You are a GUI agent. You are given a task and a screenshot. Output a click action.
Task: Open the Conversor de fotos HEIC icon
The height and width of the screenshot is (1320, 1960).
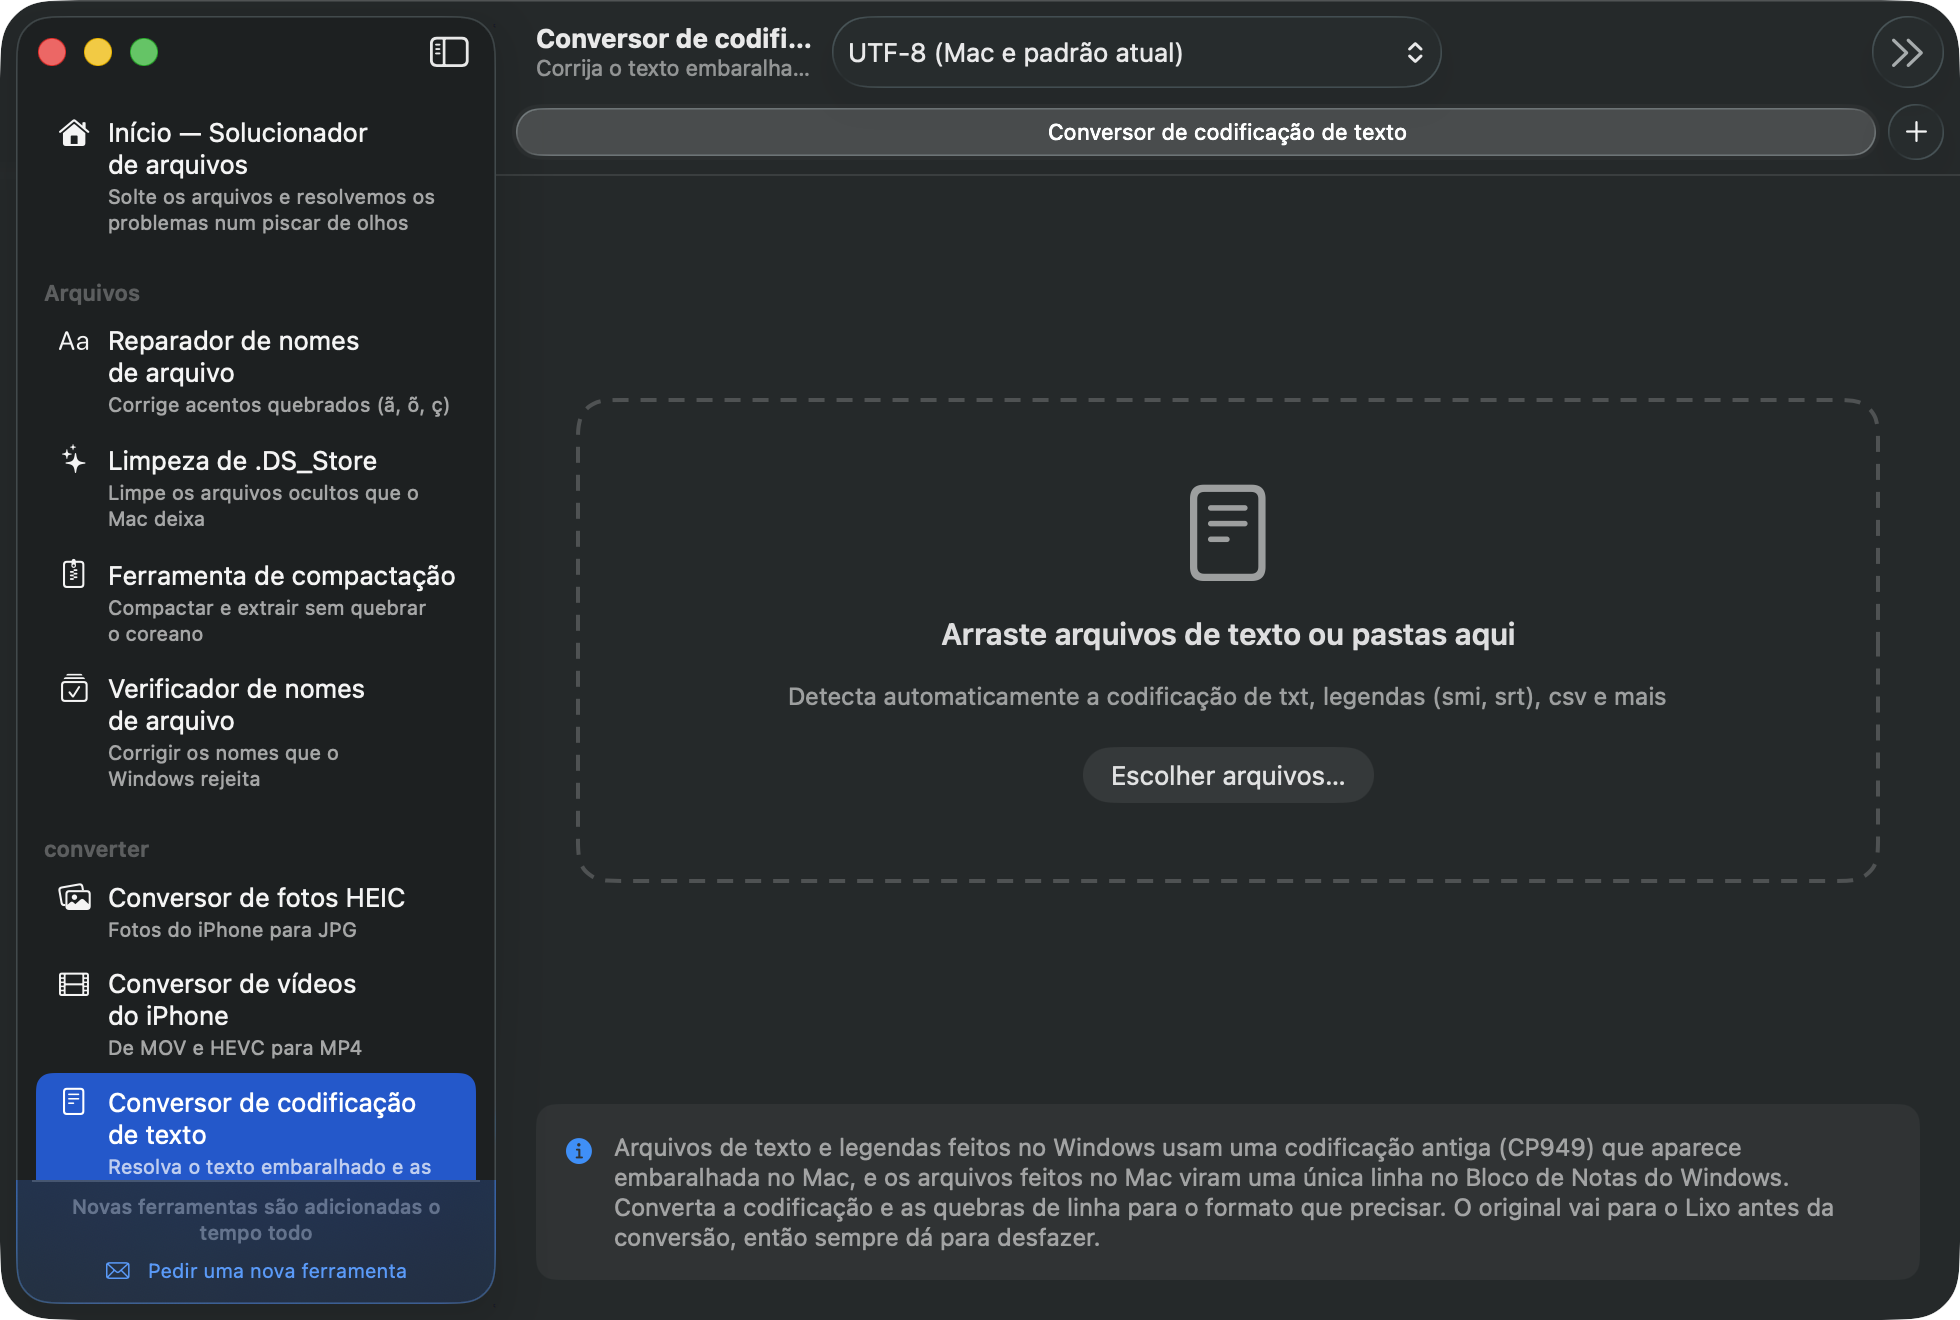pyautogui.click(x=74, y=897)
